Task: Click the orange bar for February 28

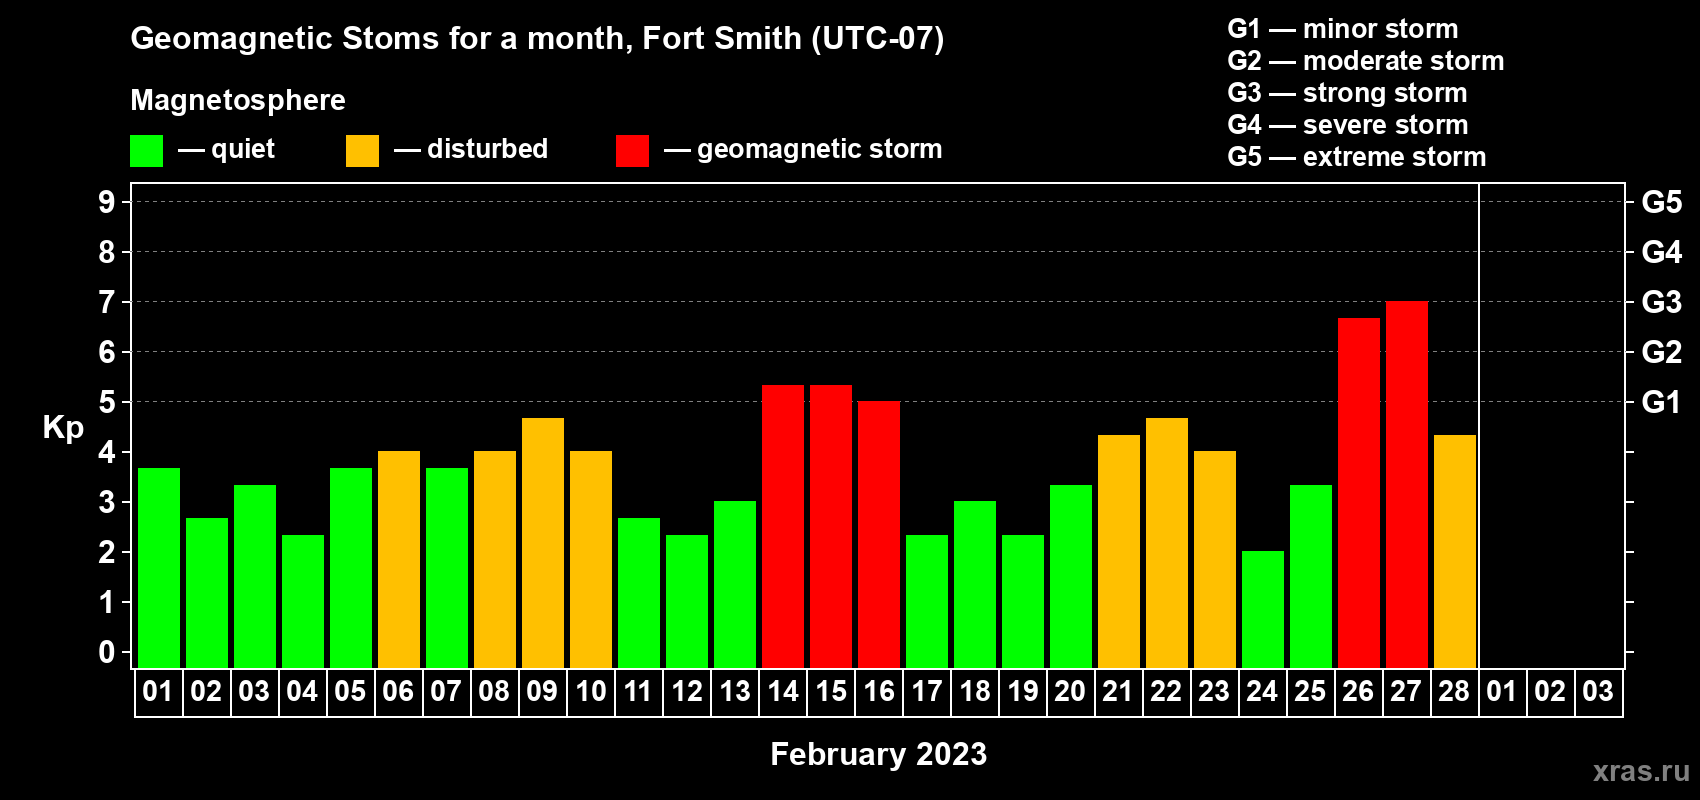Action: (x=1455, y=551)
